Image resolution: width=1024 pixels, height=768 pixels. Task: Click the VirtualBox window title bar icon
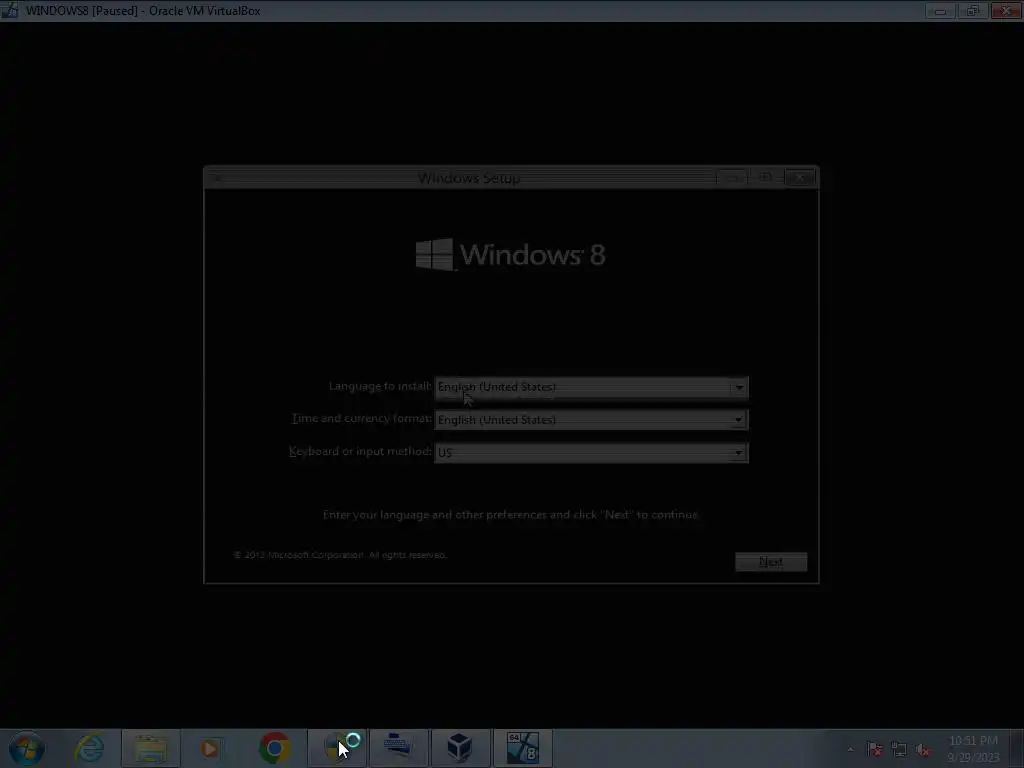coord(10,10)
